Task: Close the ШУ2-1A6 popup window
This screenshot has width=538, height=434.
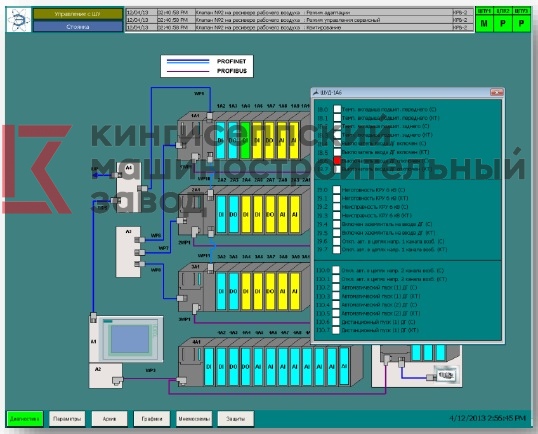Action: coord(496,92)
